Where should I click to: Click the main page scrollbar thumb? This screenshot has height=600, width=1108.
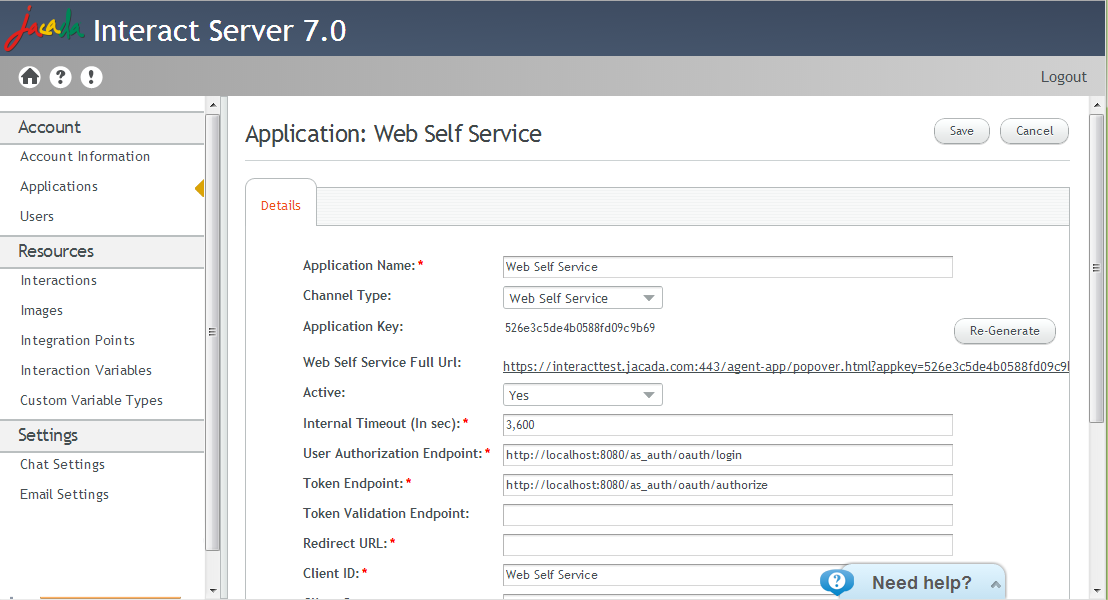[1097, 268]
